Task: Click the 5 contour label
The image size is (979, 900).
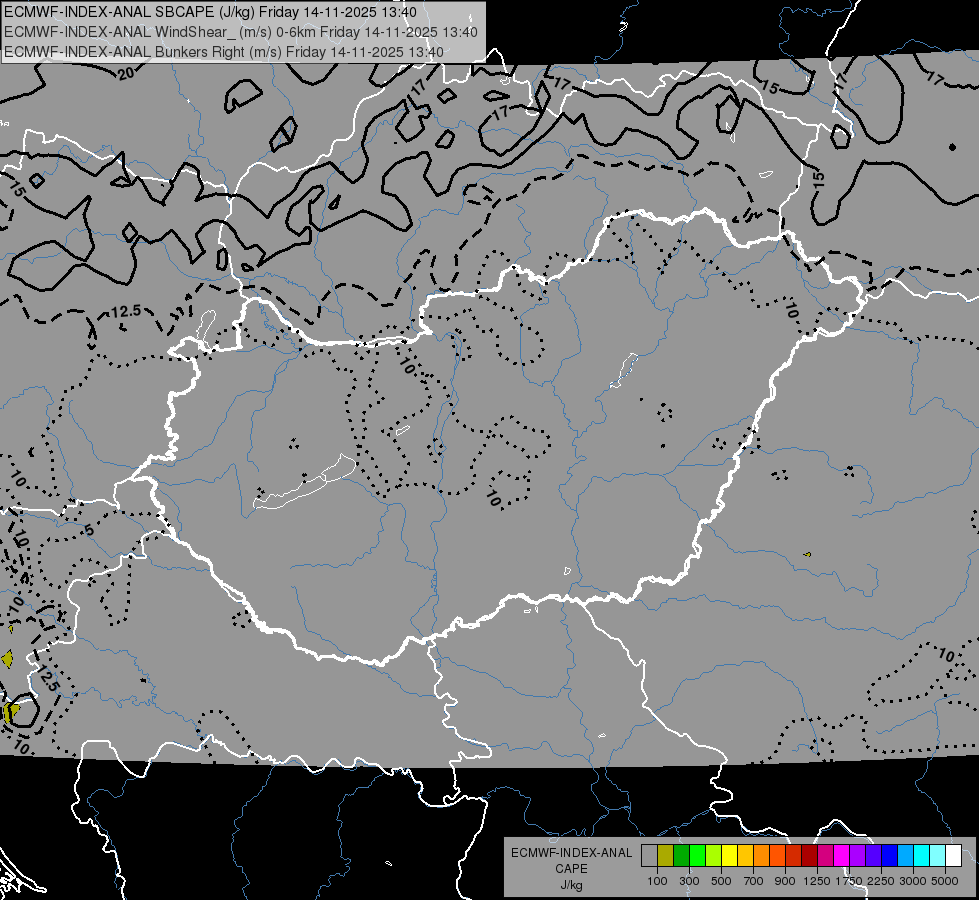Action: click(89, 531)
